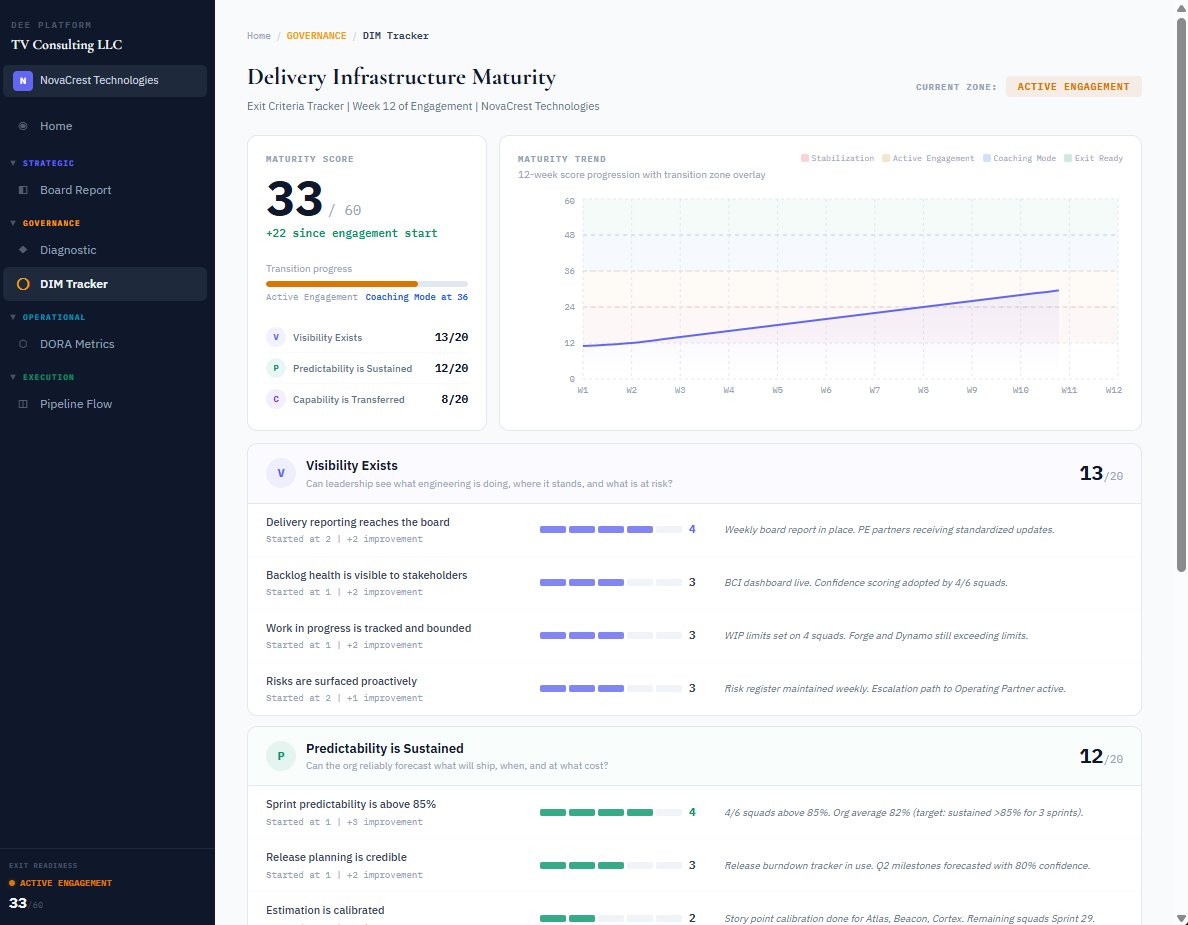Click 'Sprint predictability is above 85%' title
This screenshot has height=925, width=1188.
tap(351, 805)
